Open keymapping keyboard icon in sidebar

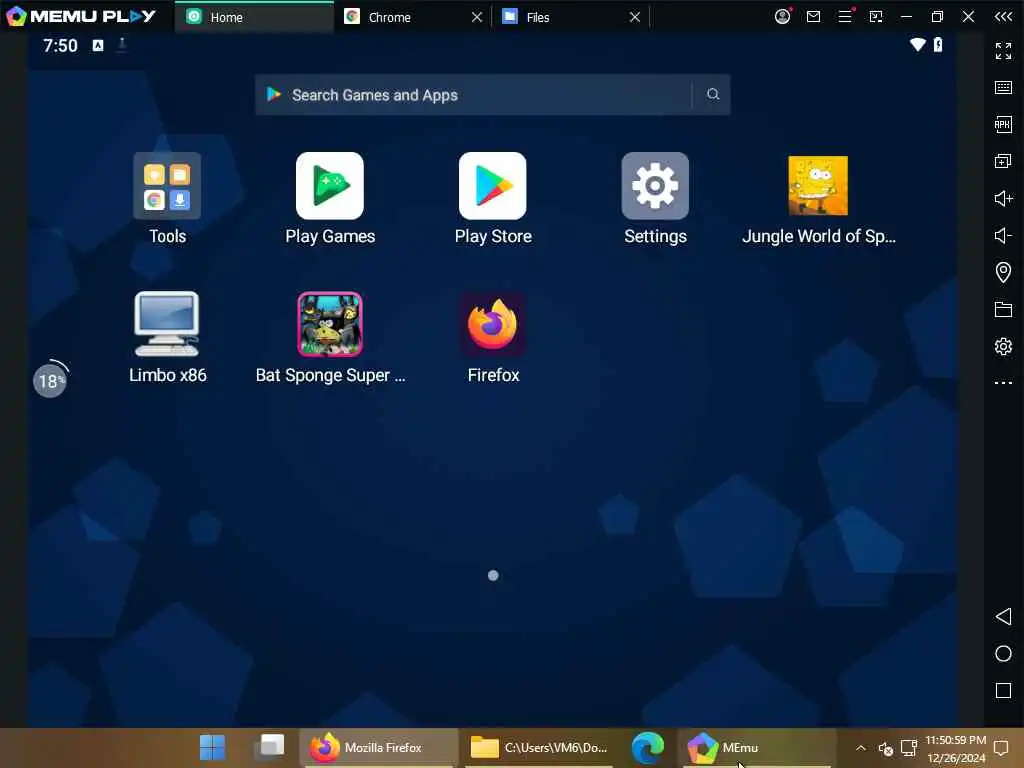point(1003,88)
